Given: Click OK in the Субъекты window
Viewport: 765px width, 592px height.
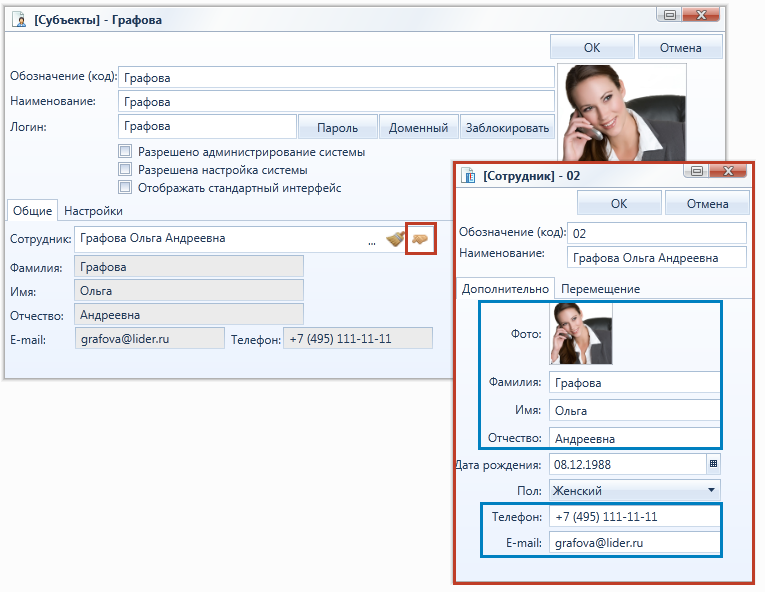Looking at the screenshot, I should tap(592, 47).
